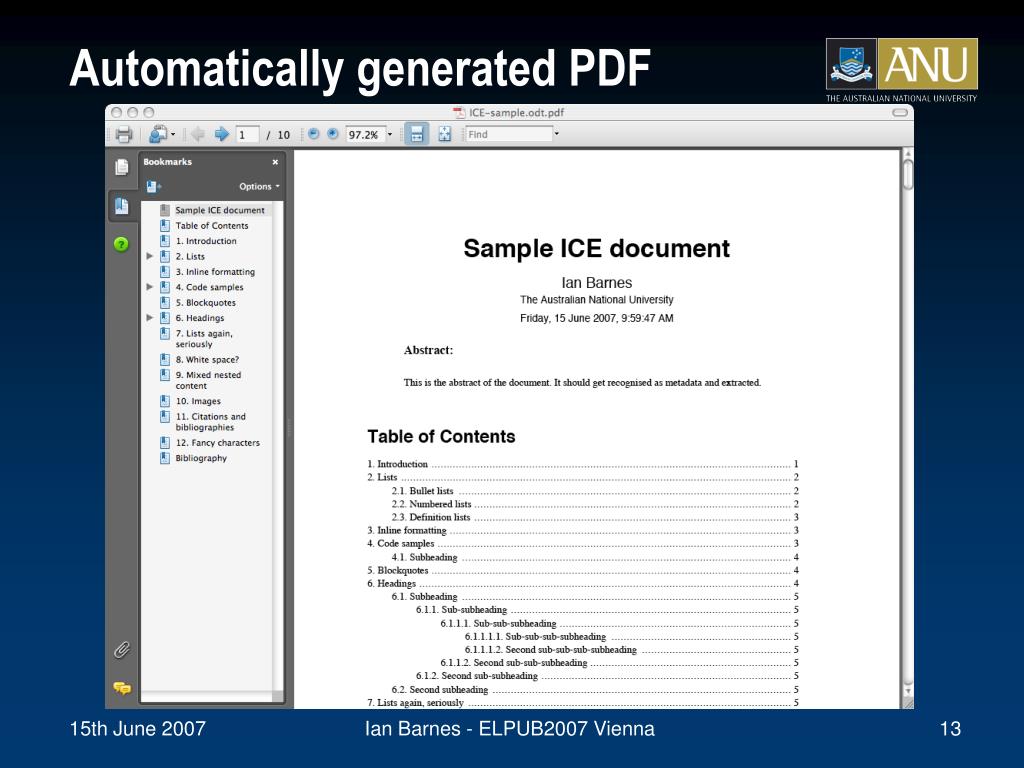Expand the '6. Headings' bookmark
The height and width of the screenshot is (768, 1024).
150,318
